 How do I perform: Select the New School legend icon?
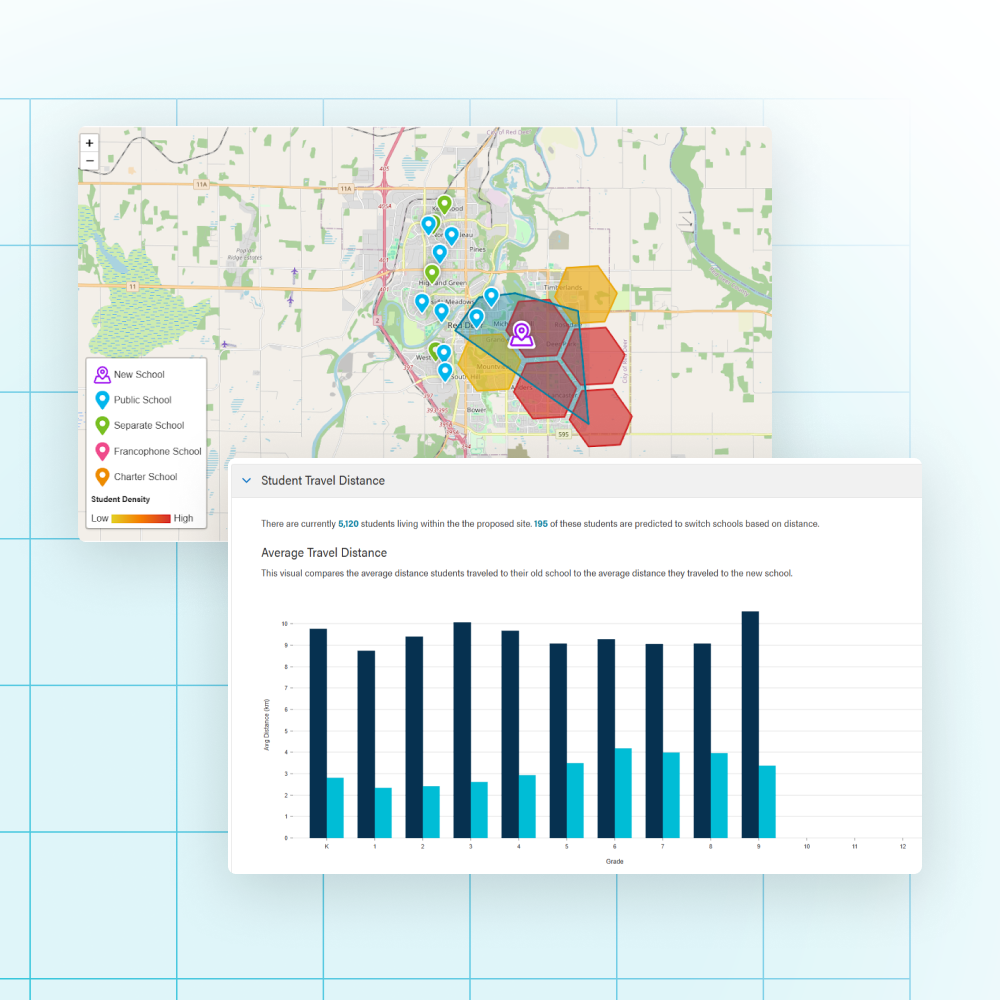100,374
